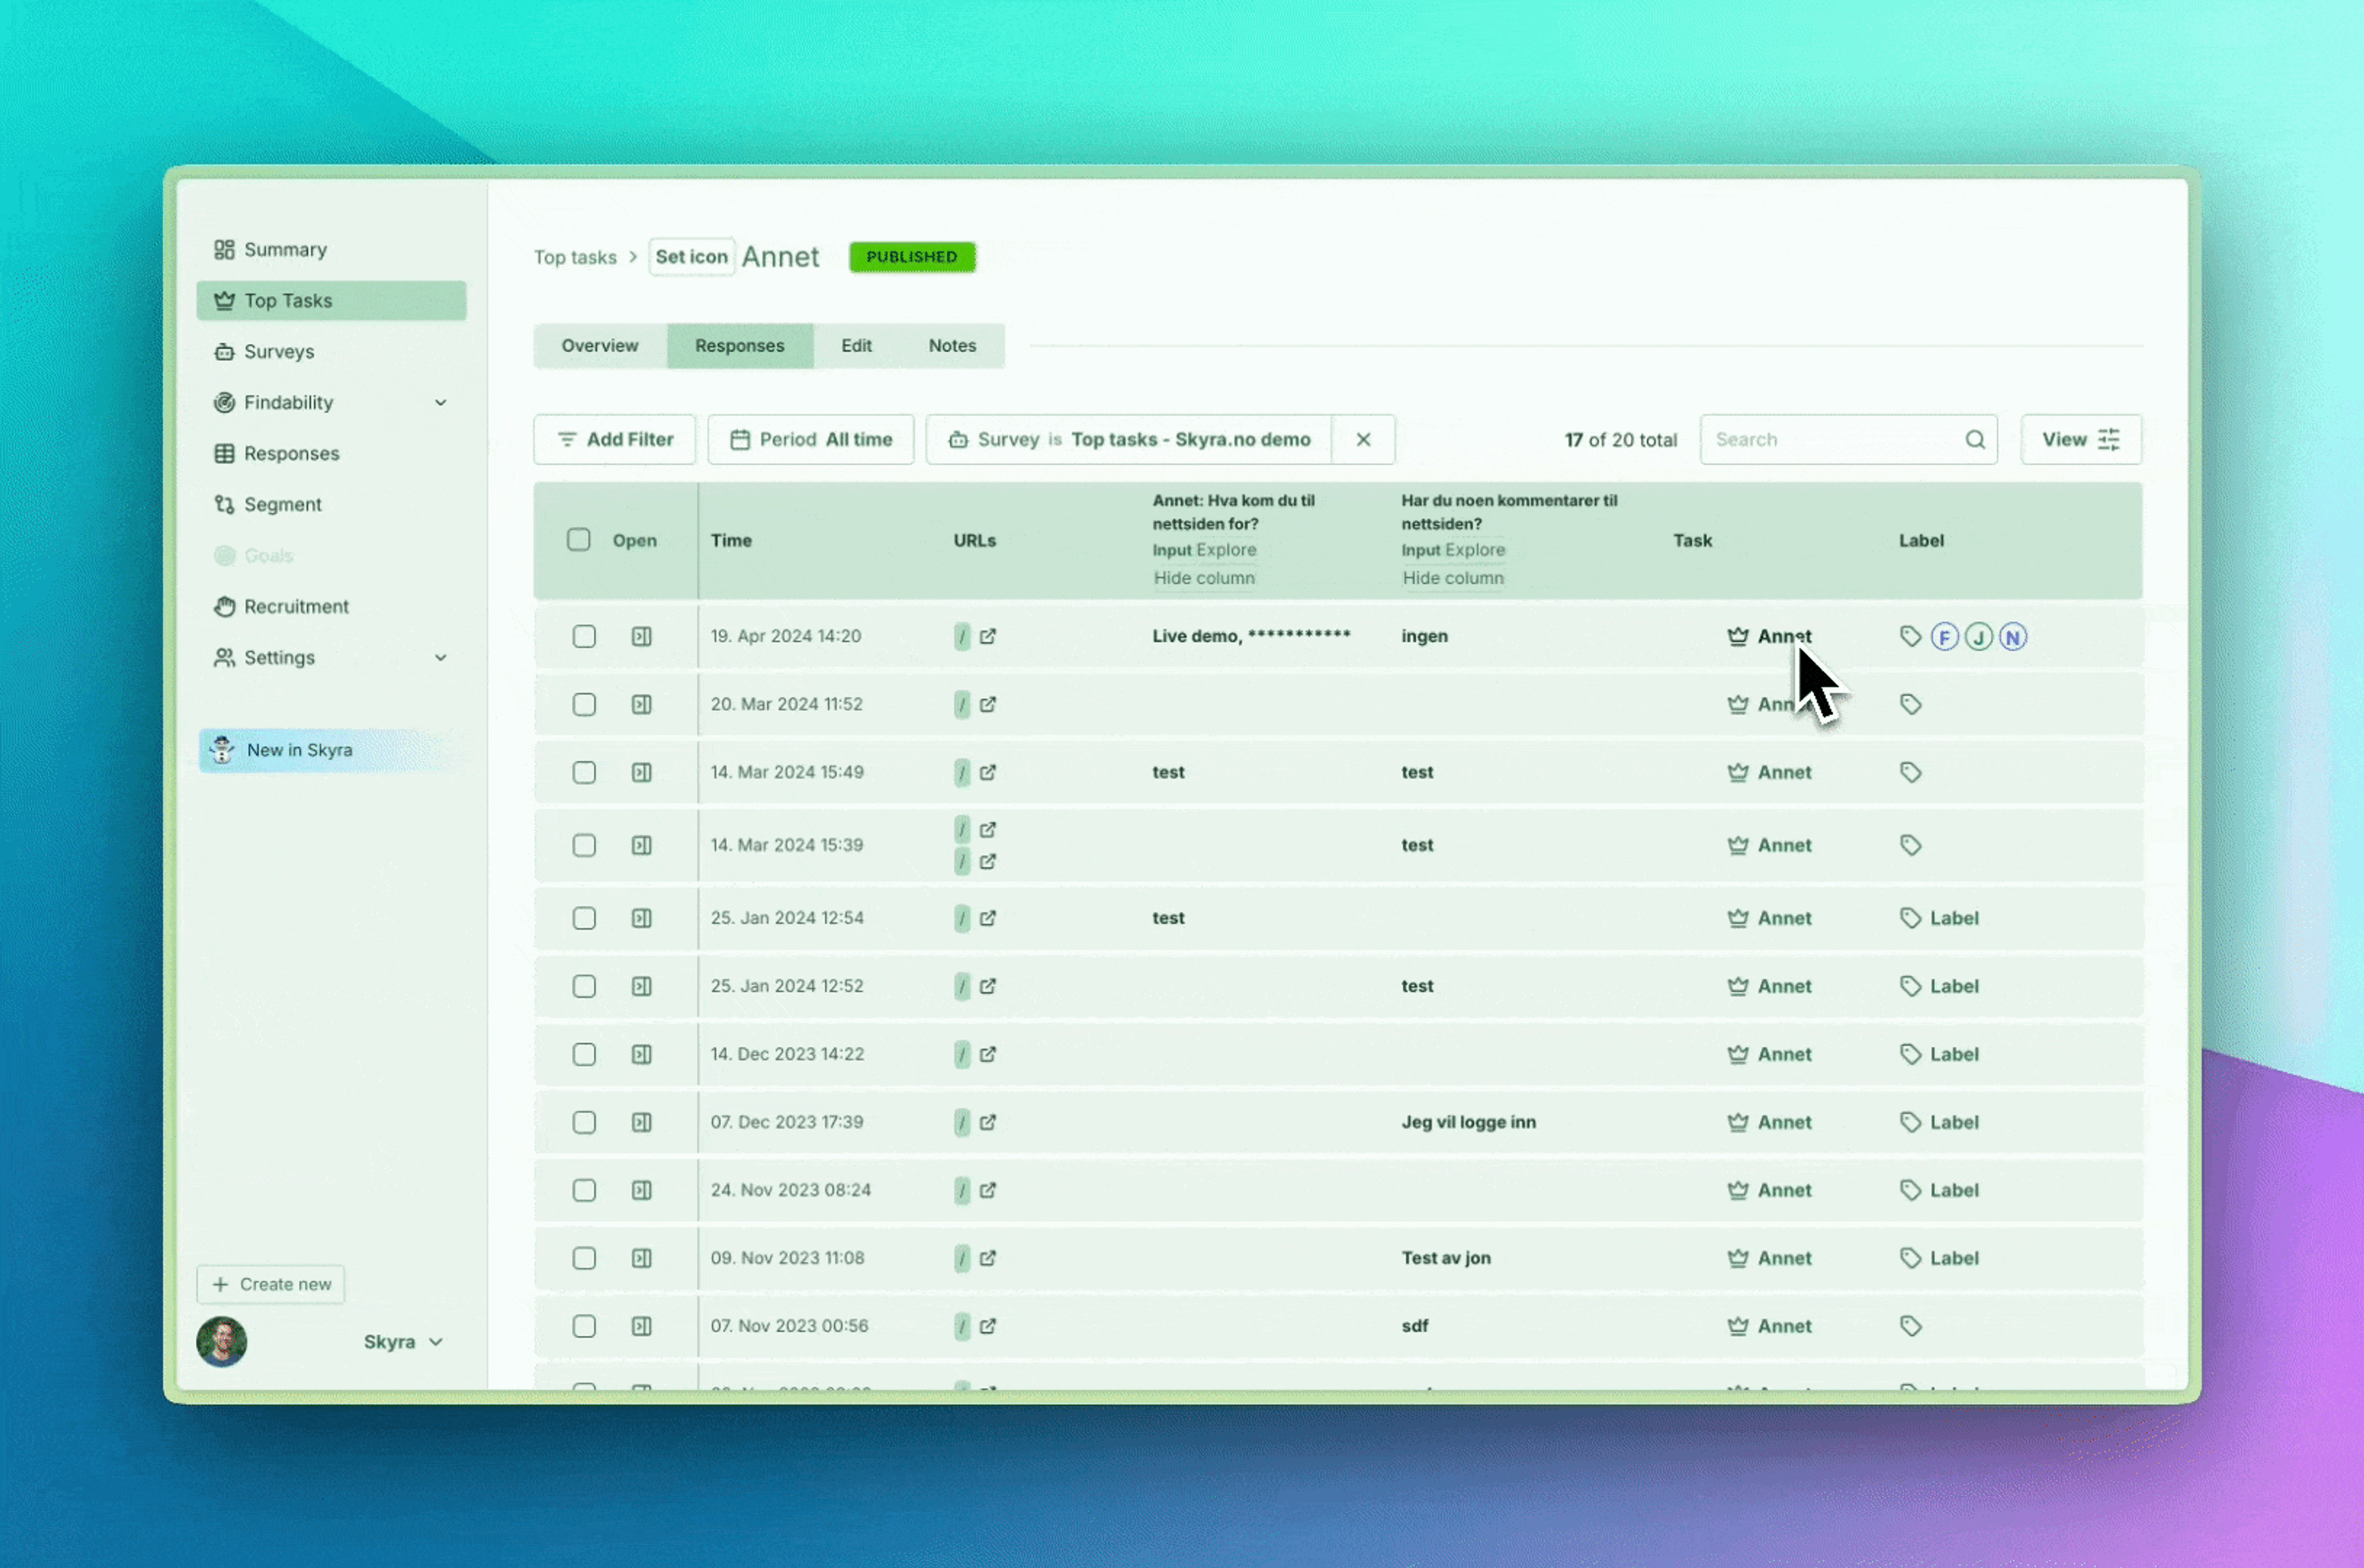Check the 24. Nov 2023 08:24 row checkbox
The width and height of the screenshot is (2364, 1568).
click(x=584, y=1190)
